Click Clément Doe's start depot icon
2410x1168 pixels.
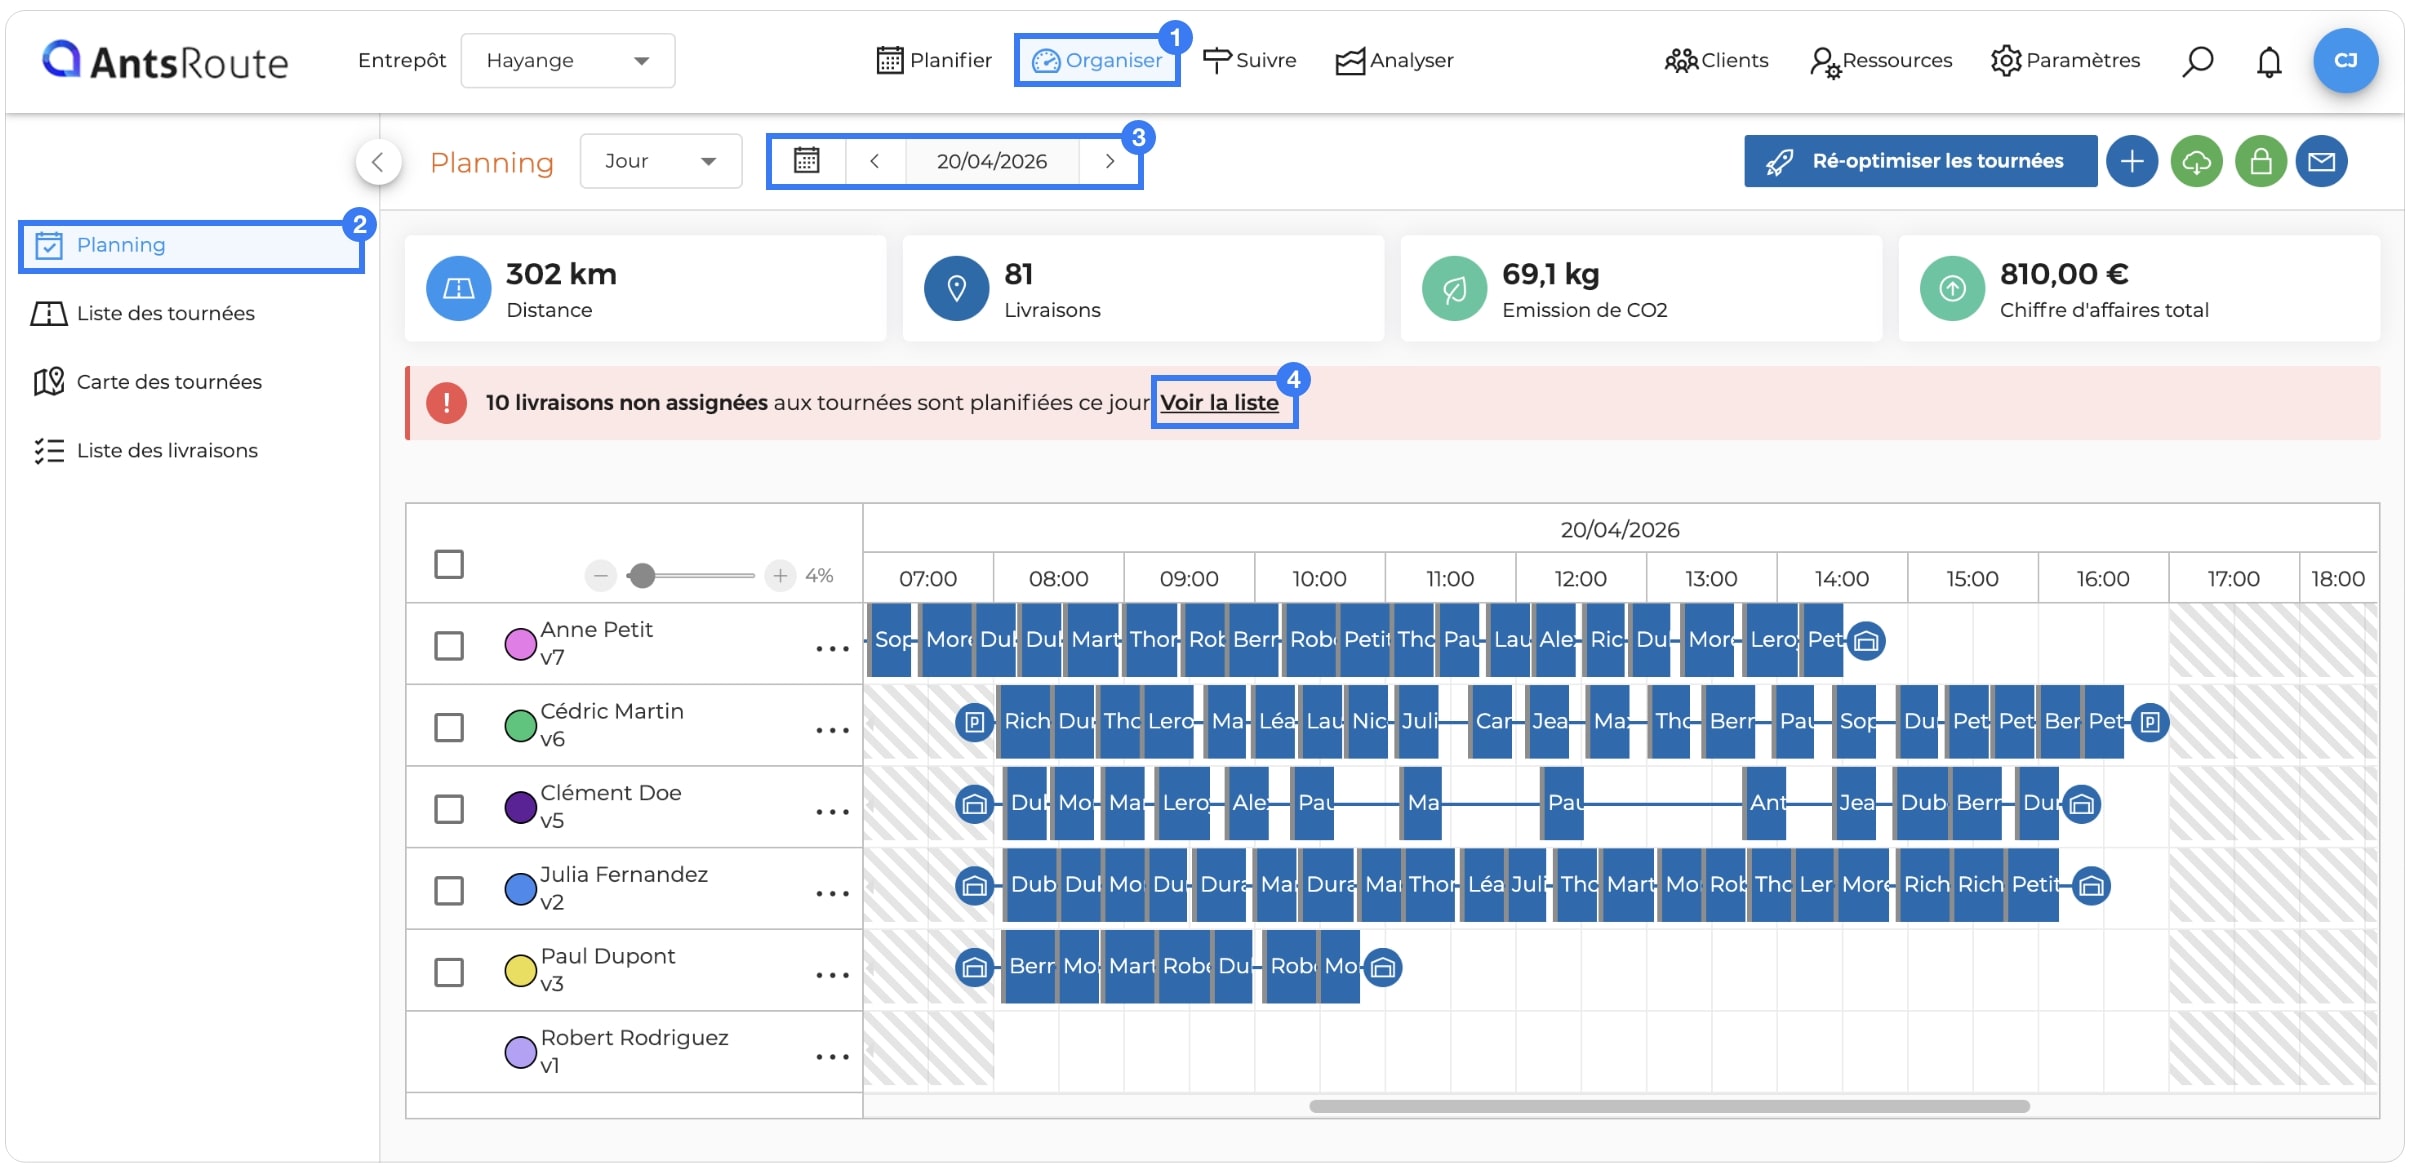(974, 804)
